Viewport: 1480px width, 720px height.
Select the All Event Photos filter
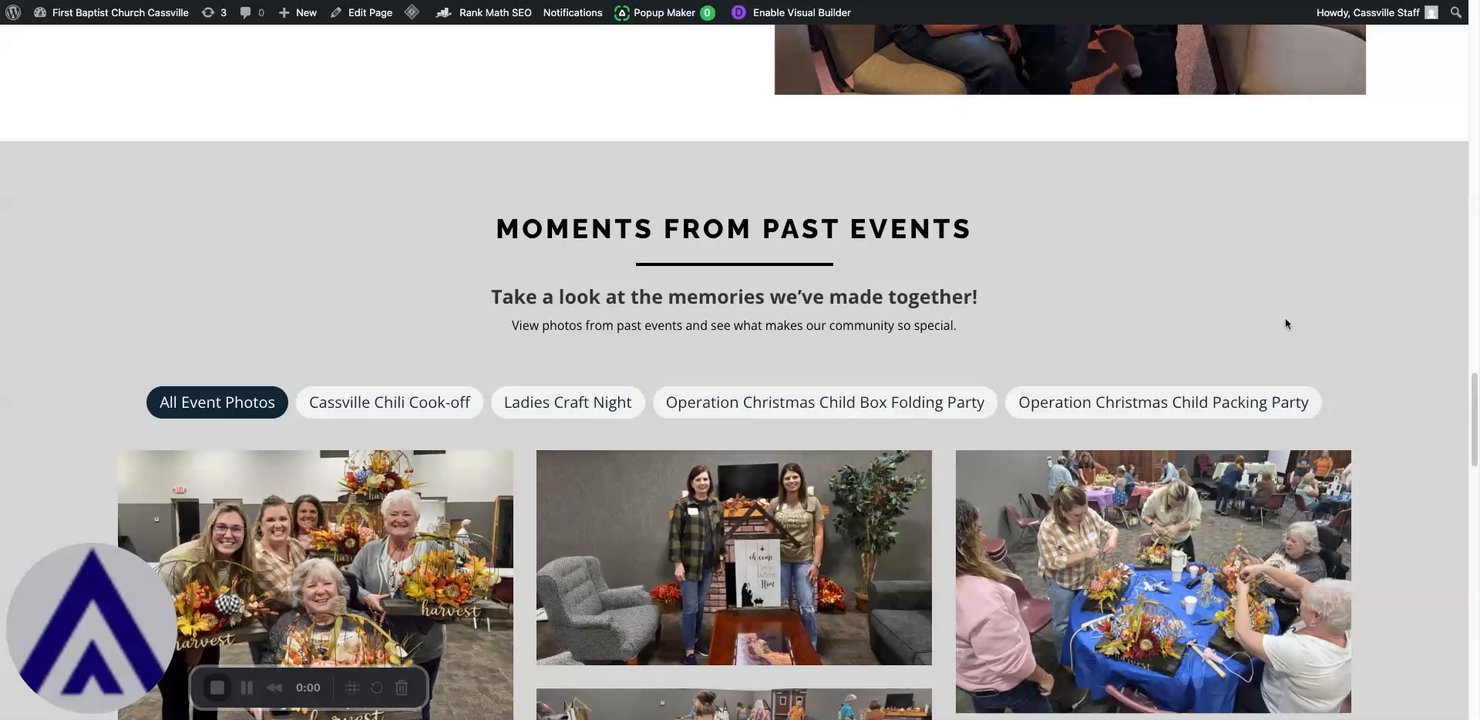pyautogui.click(x=217, y=402)
